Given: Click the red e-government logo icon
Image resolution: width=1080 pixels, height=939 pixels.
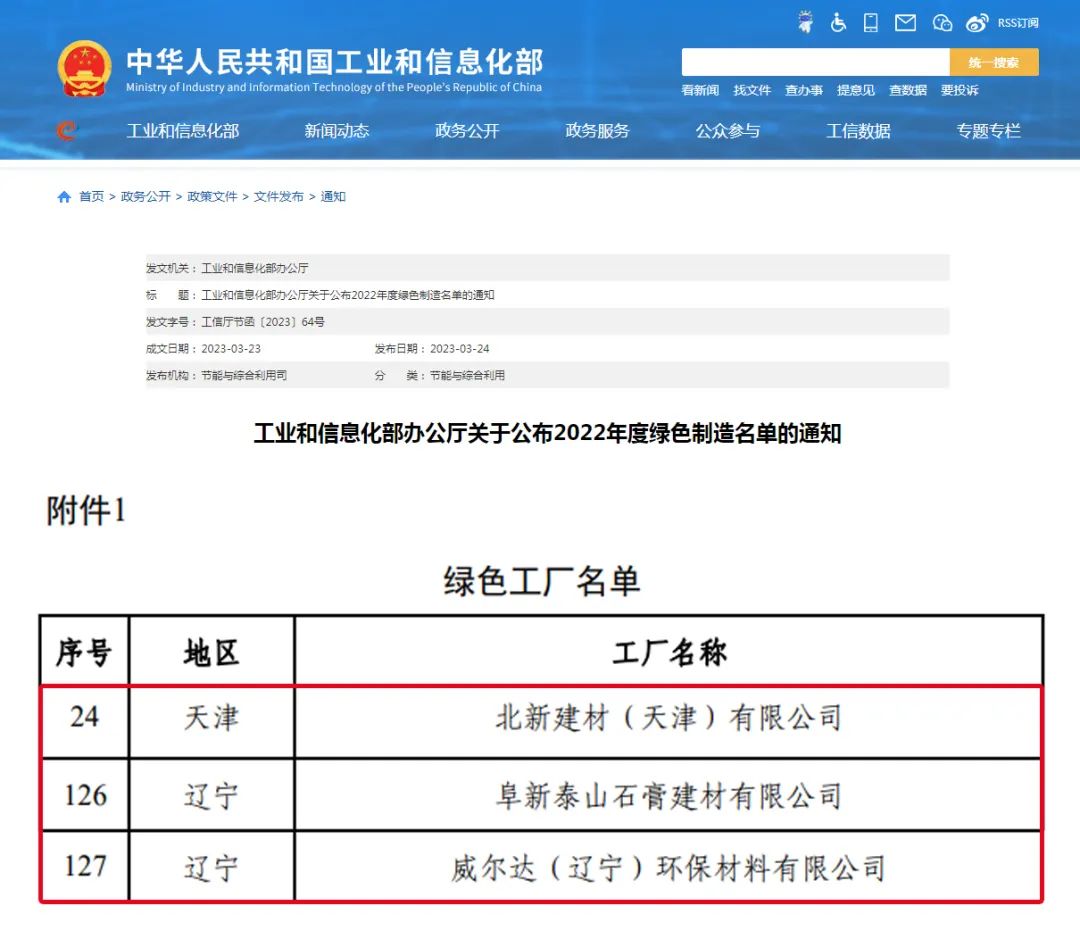Looking at the screenshot, I should tap(67, 130).
